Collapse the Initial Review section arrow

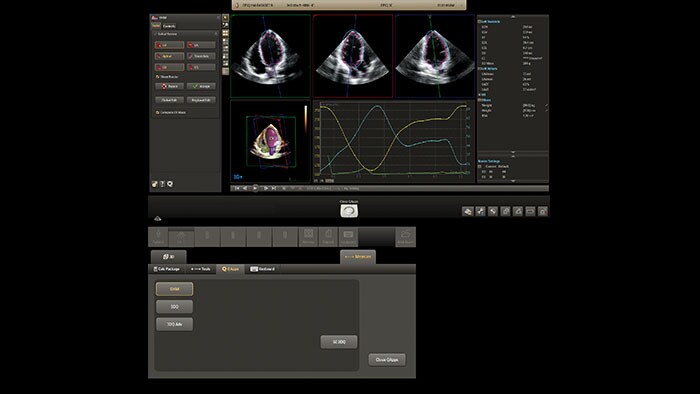pyautogui.click(x=216, y=34)
